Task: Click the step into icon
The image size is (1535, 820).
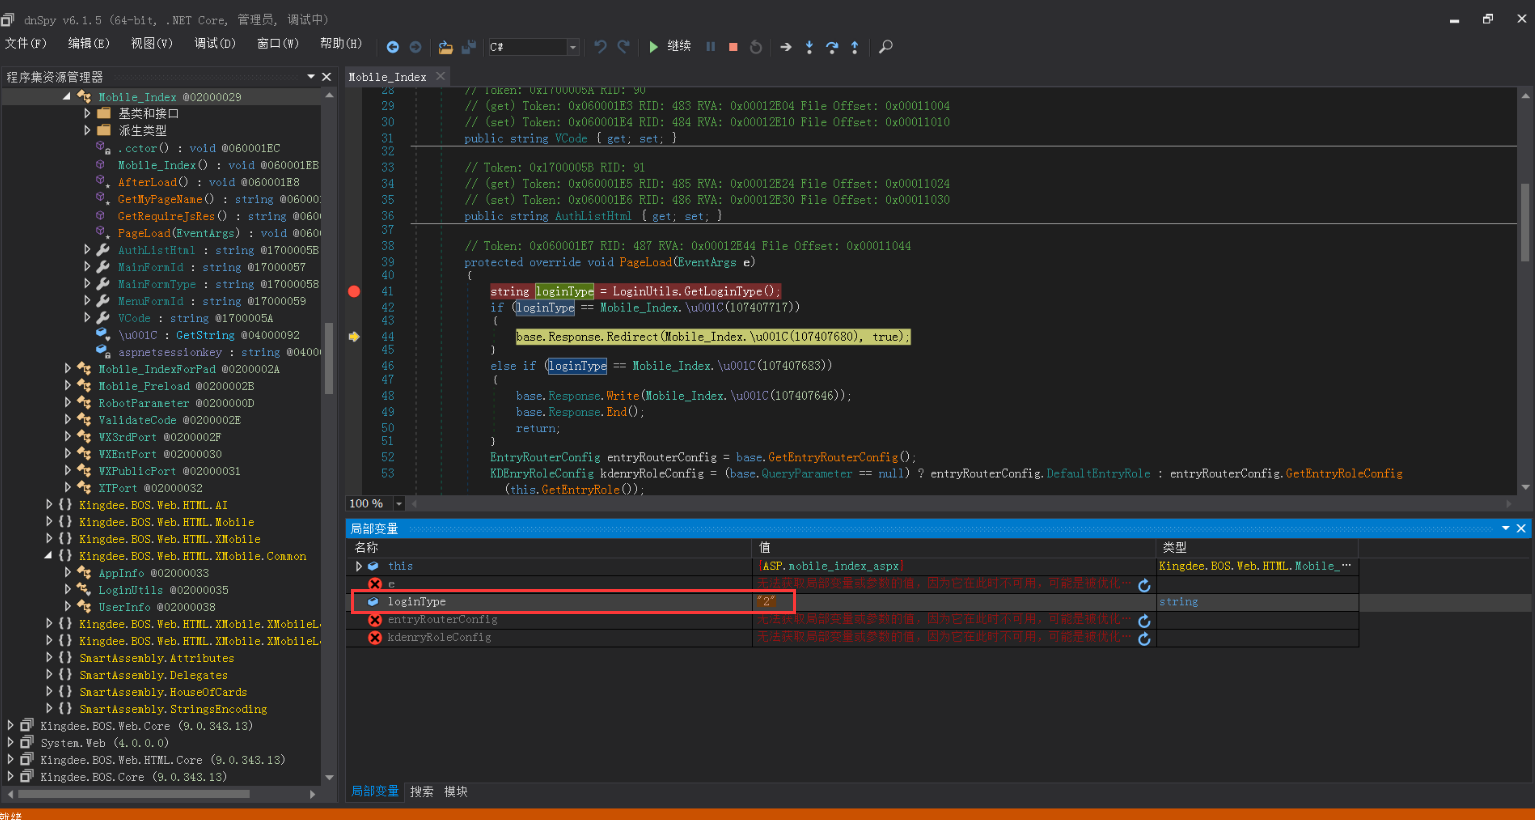Action: tap(809, 47)
